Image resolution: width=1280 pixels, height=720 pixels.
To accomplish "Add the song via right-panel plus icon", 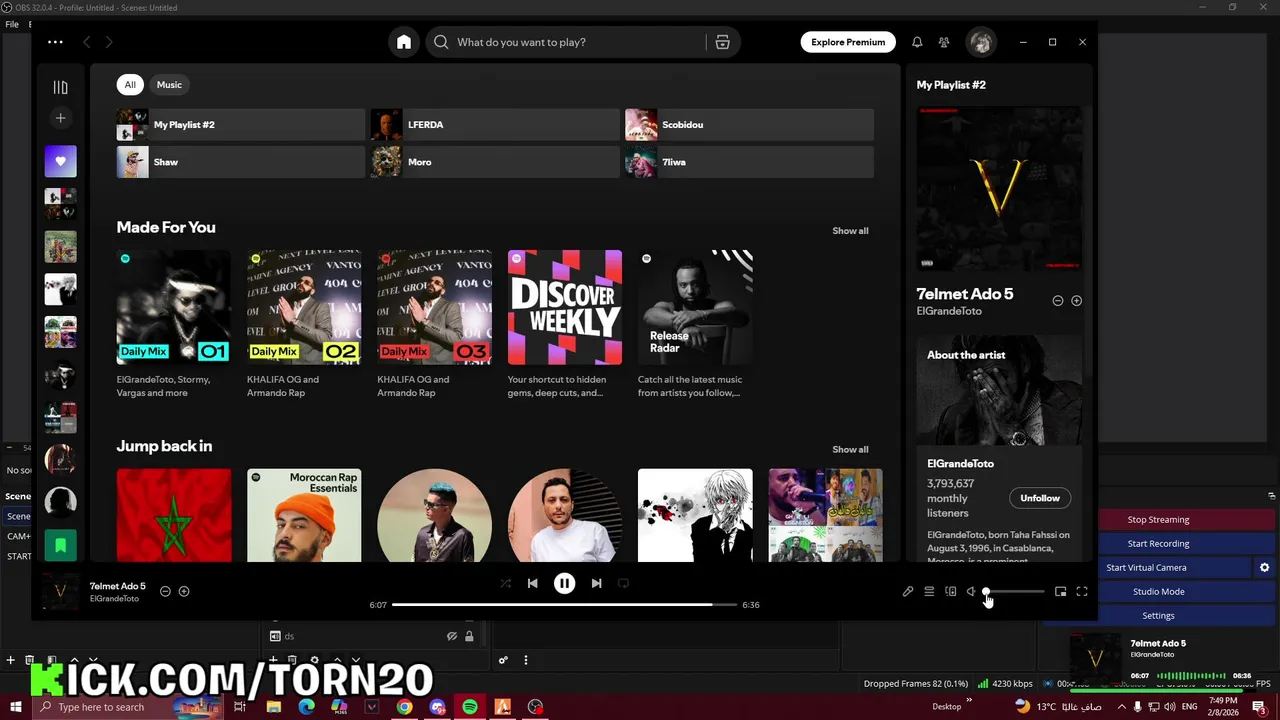I will 1076,300.
